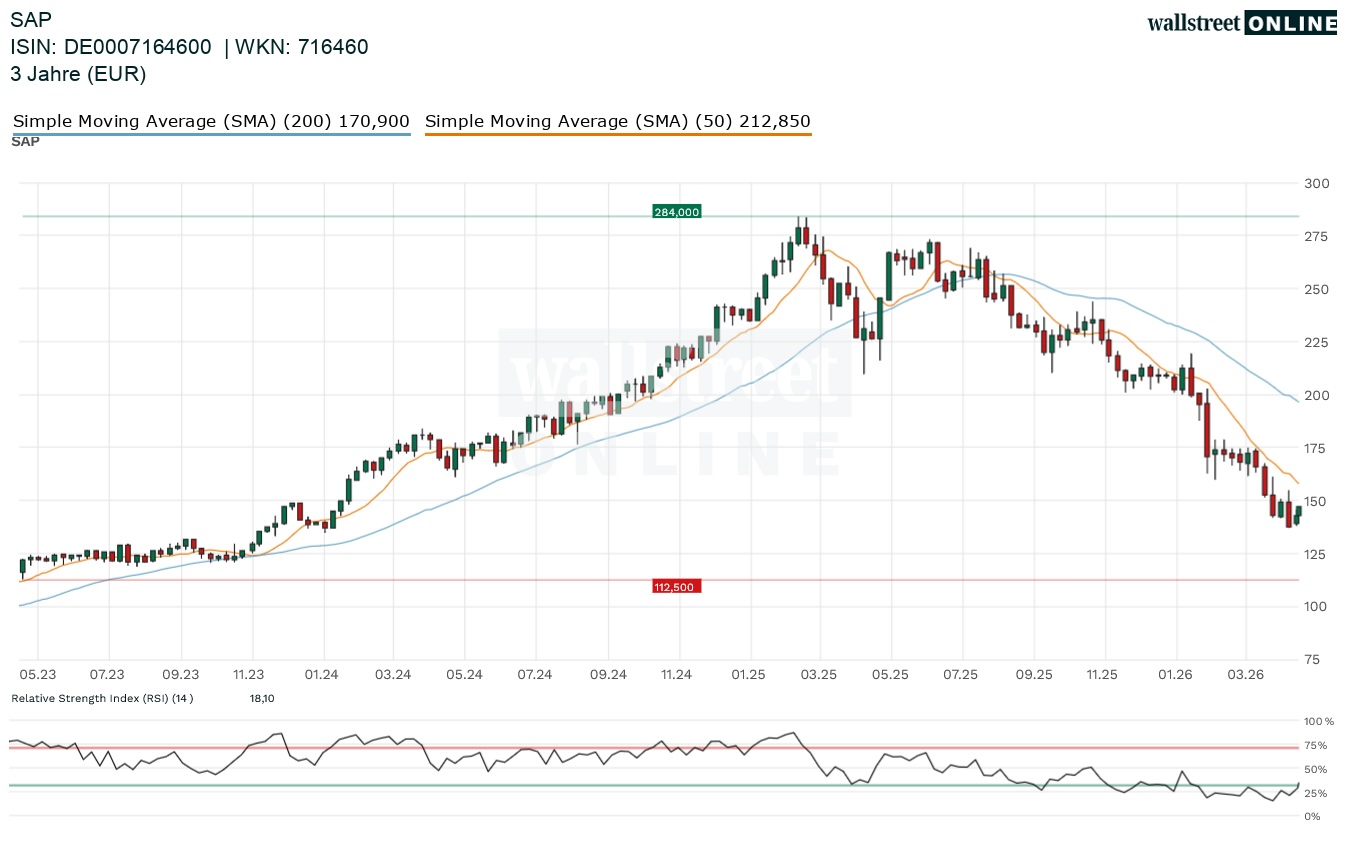Click the red 112,500 low price marker
Image resolution: width=1349 pixels, height=843 pixels.
coord(676,587)
